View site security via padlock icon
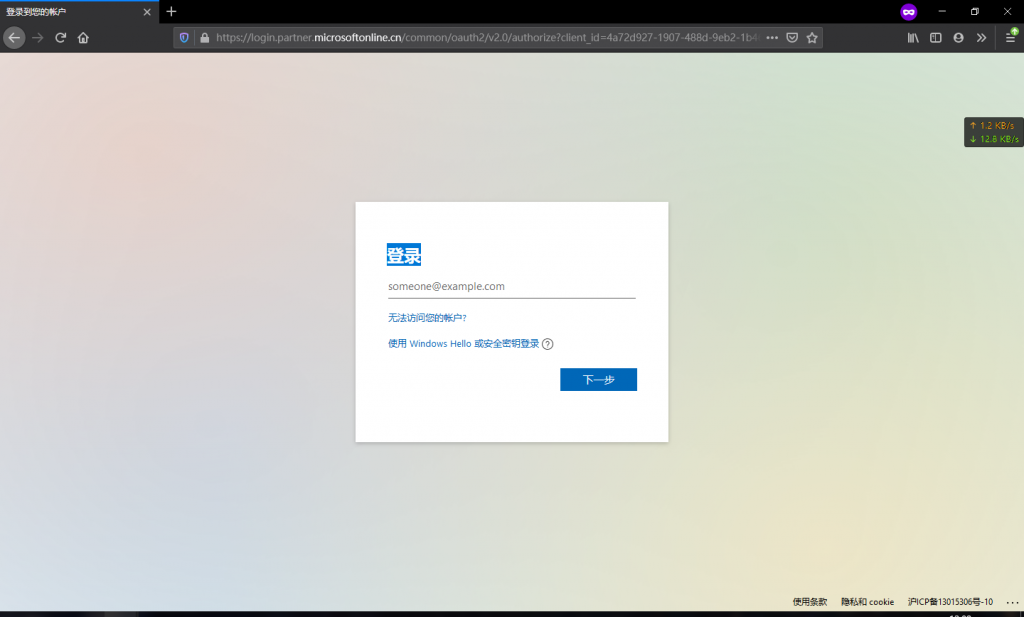 click(x=204, y=38)
